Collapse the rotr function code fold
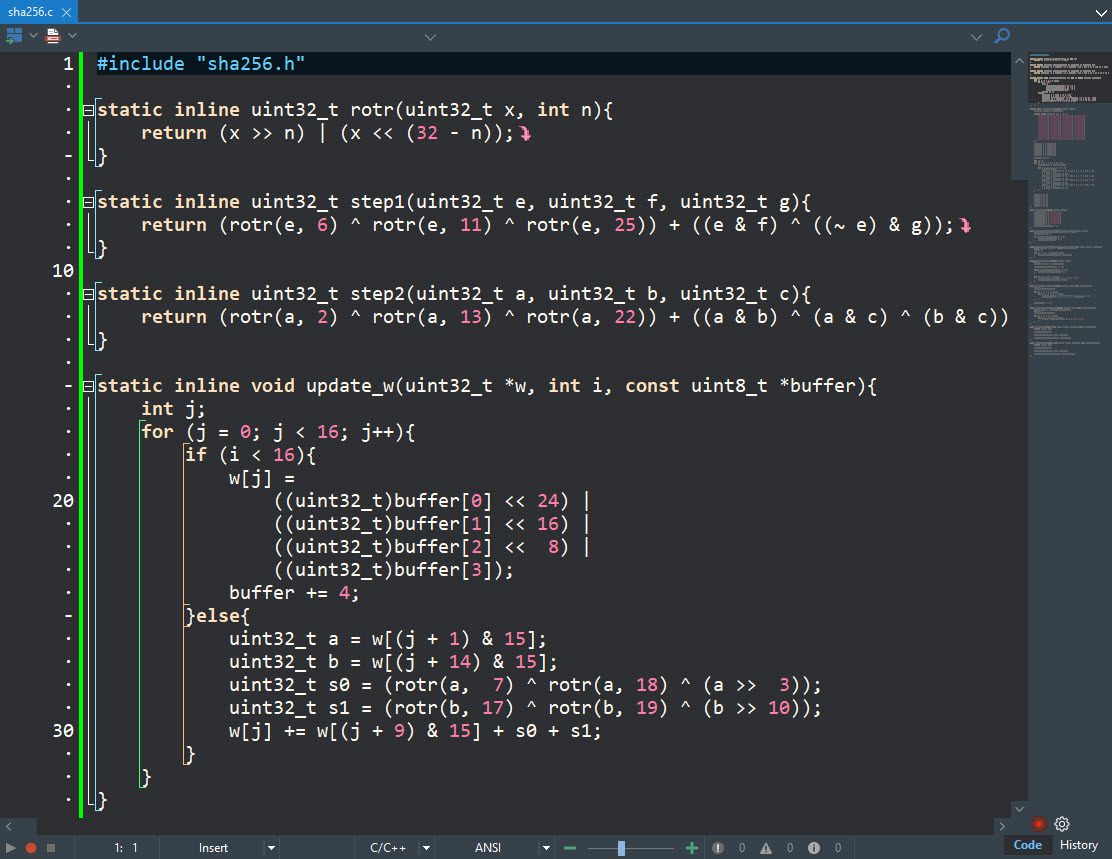This screenshot has height=859, width=1112. pos(87,109)
